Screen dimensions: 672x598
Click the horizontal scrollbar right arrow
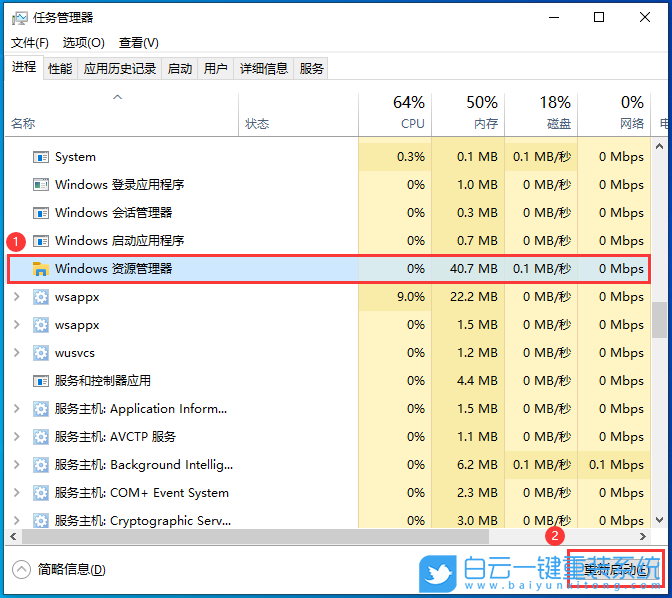click(x=642, y=536)
